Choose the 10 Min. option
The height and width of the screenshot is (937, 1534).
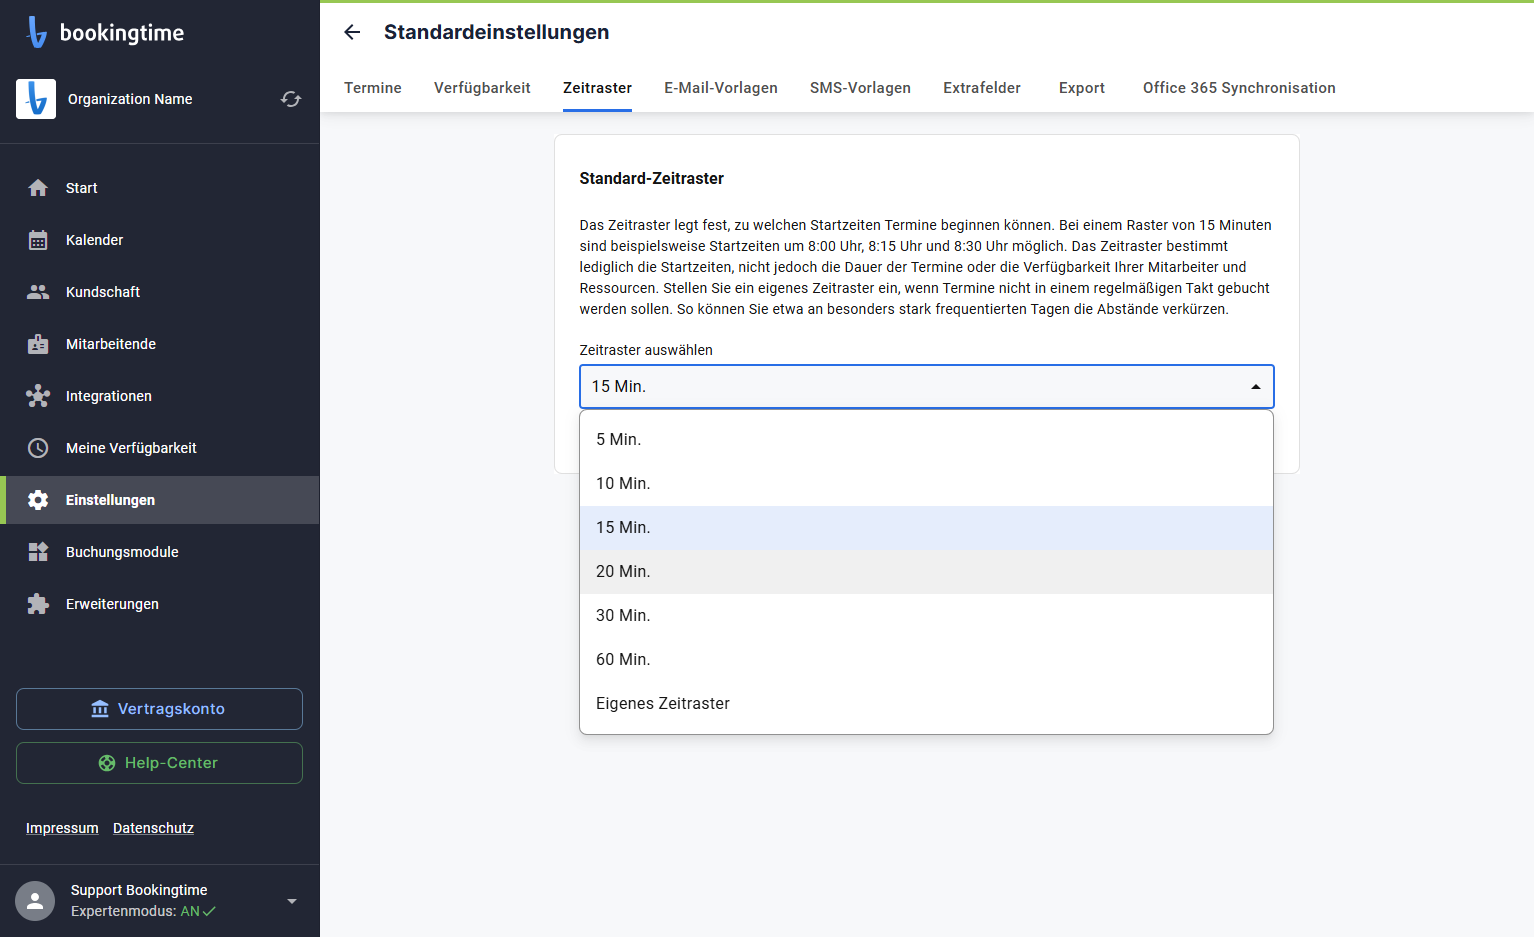pyautogui.click(x=926, y=484)
